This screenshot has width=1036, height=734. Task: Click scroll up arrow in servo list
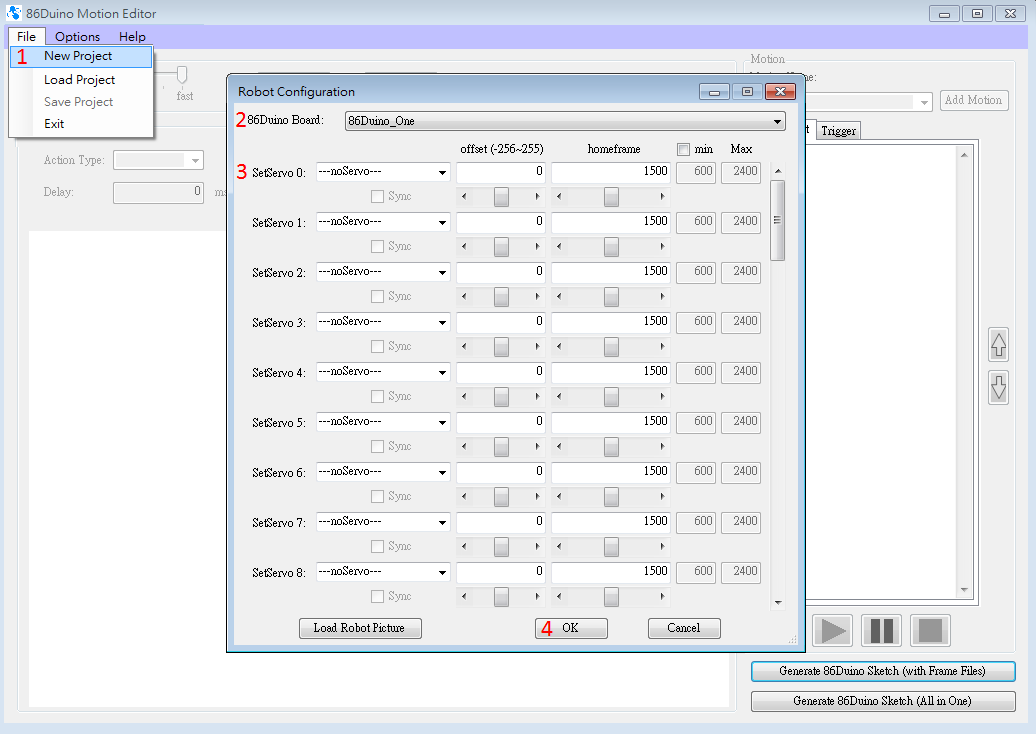778,171
